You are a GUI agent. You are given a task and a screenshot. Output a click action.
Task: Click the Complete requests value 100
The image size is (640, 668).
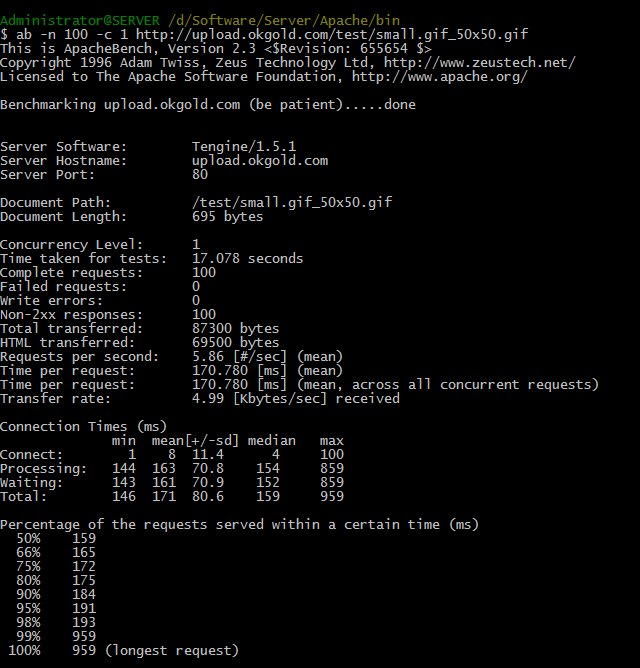(204, 273)
